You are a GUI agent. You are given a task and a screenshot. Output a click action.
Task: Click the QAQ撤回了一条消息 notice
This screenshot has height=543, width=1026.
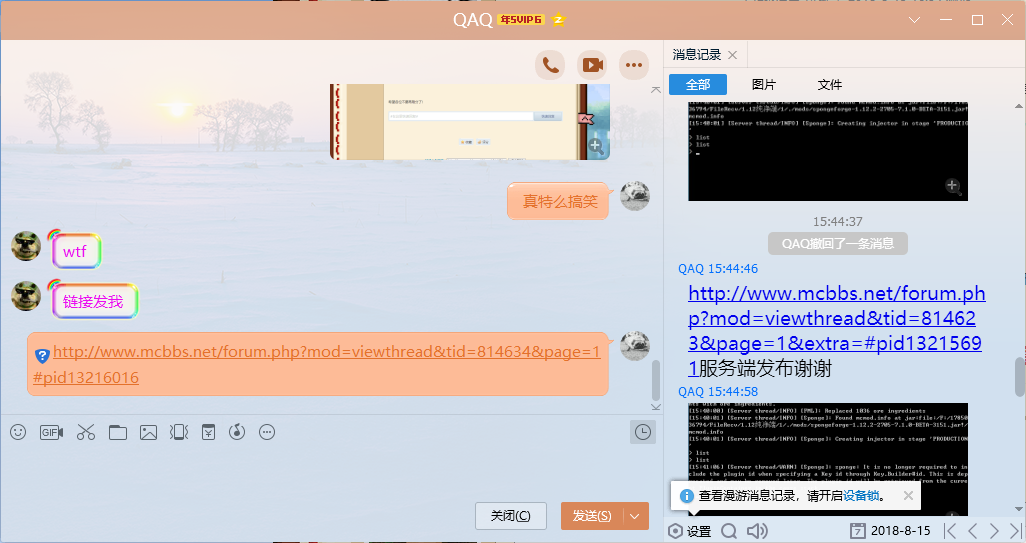[838, 244]
